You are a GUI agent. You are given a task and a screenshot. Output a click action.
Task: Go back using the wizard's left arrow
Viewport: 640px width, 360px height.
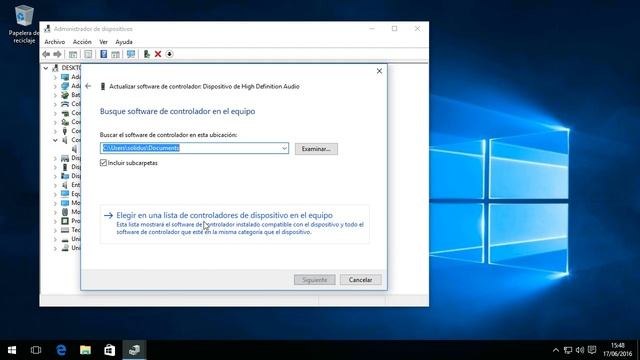tap(88, 86)
